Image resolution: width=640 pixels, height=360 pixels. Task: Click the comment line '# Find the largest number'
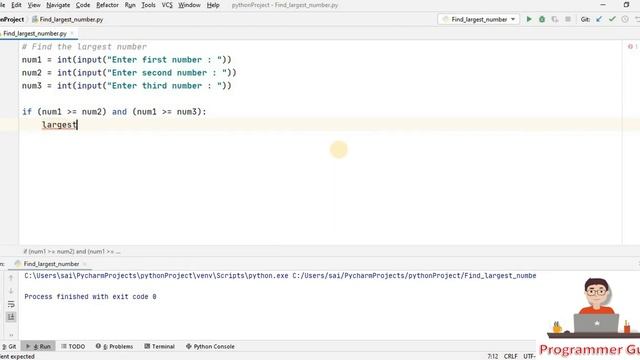[x=84, y=47]
